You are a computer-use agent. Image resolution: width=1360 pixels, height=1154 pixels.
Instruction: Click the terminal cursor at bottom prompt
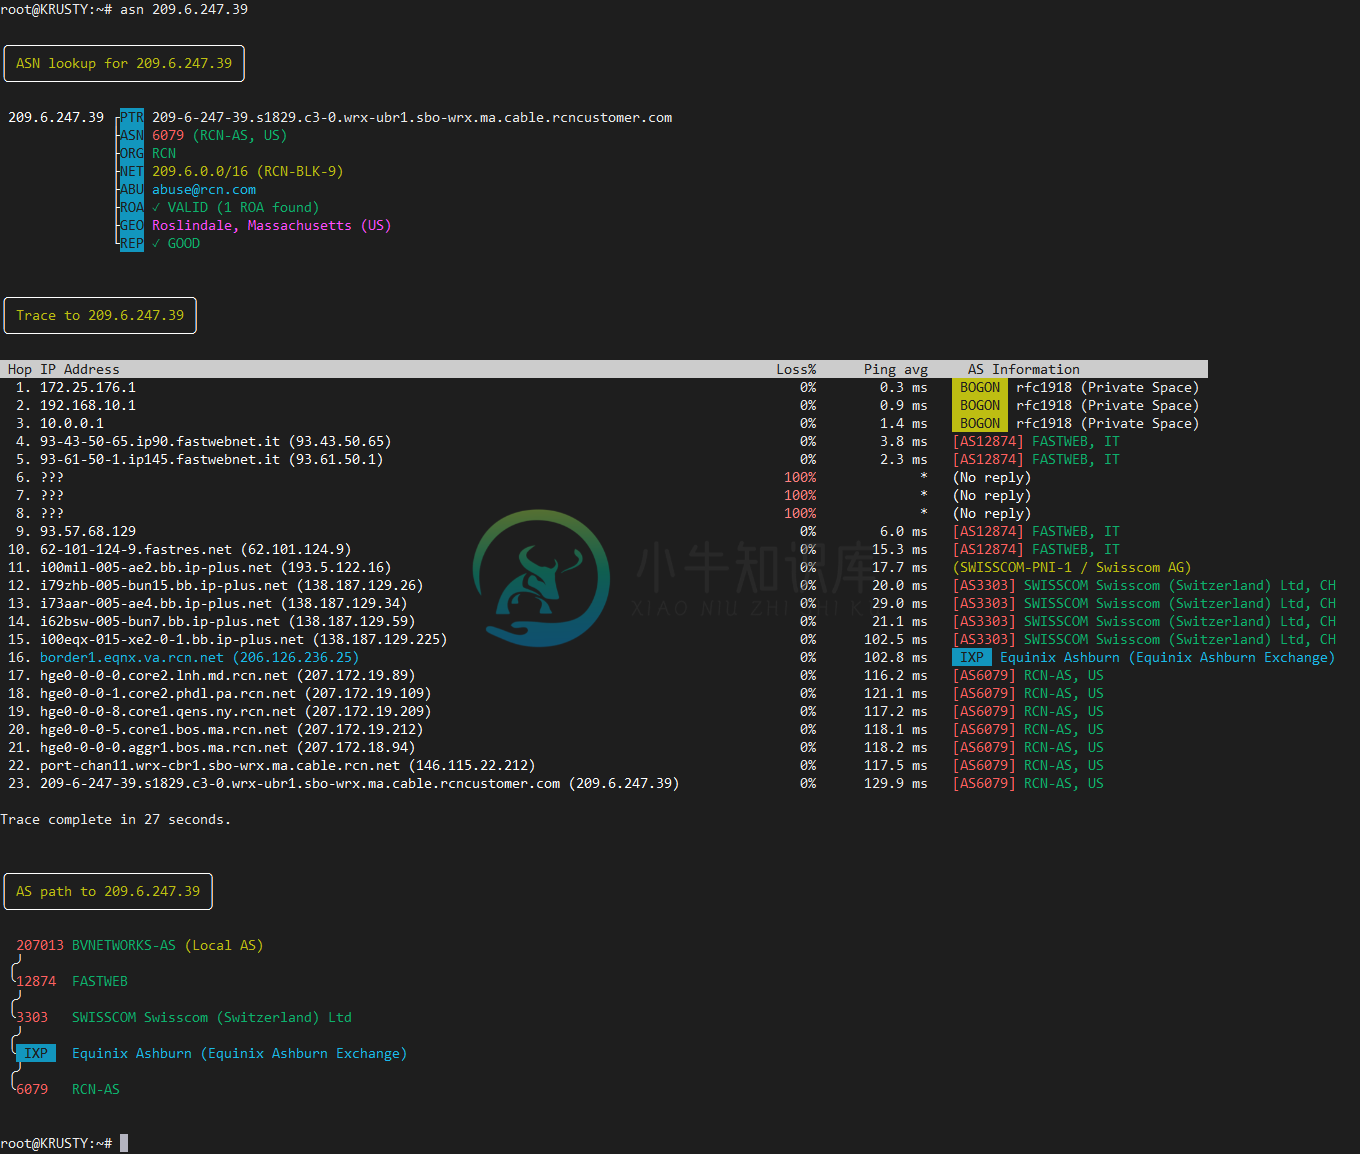(124, 1143)
